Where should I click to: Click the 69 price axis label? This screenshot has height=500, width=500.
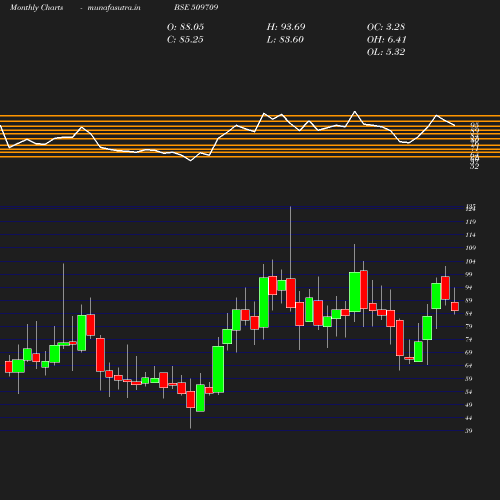click(469, 352)
